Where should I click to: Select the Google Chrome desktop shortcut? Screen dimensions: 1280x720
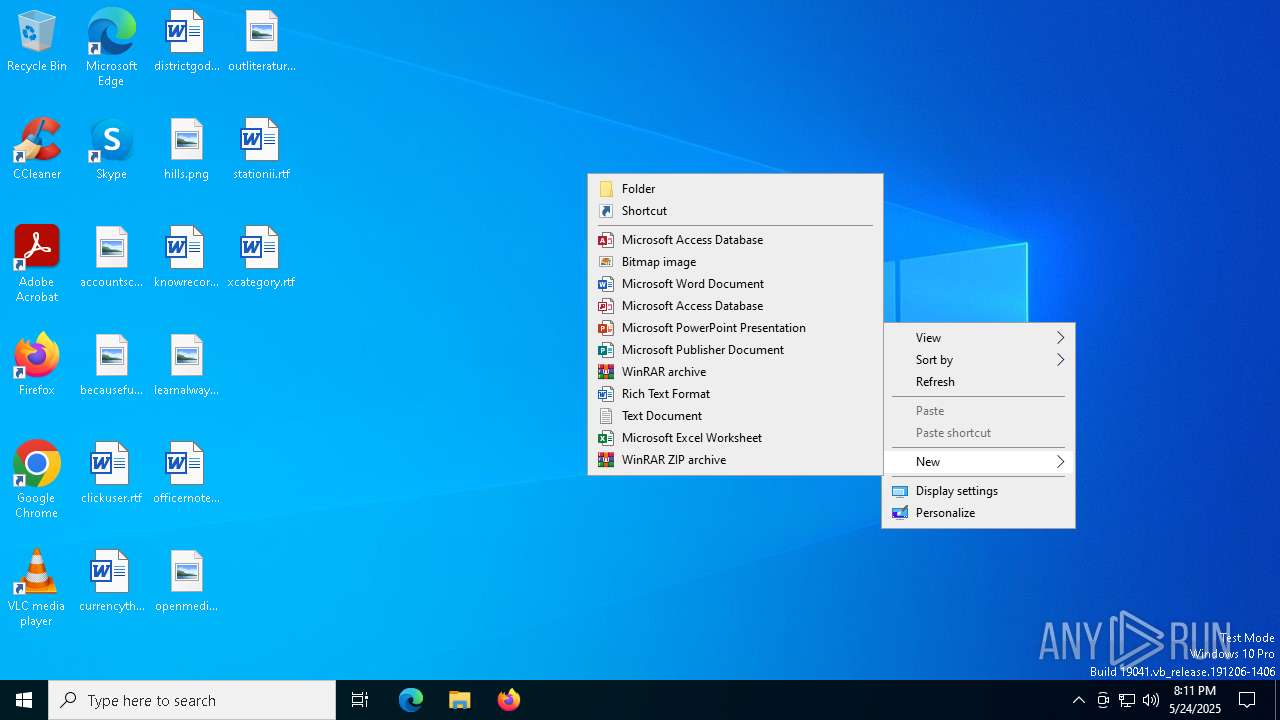coord(37,480)
